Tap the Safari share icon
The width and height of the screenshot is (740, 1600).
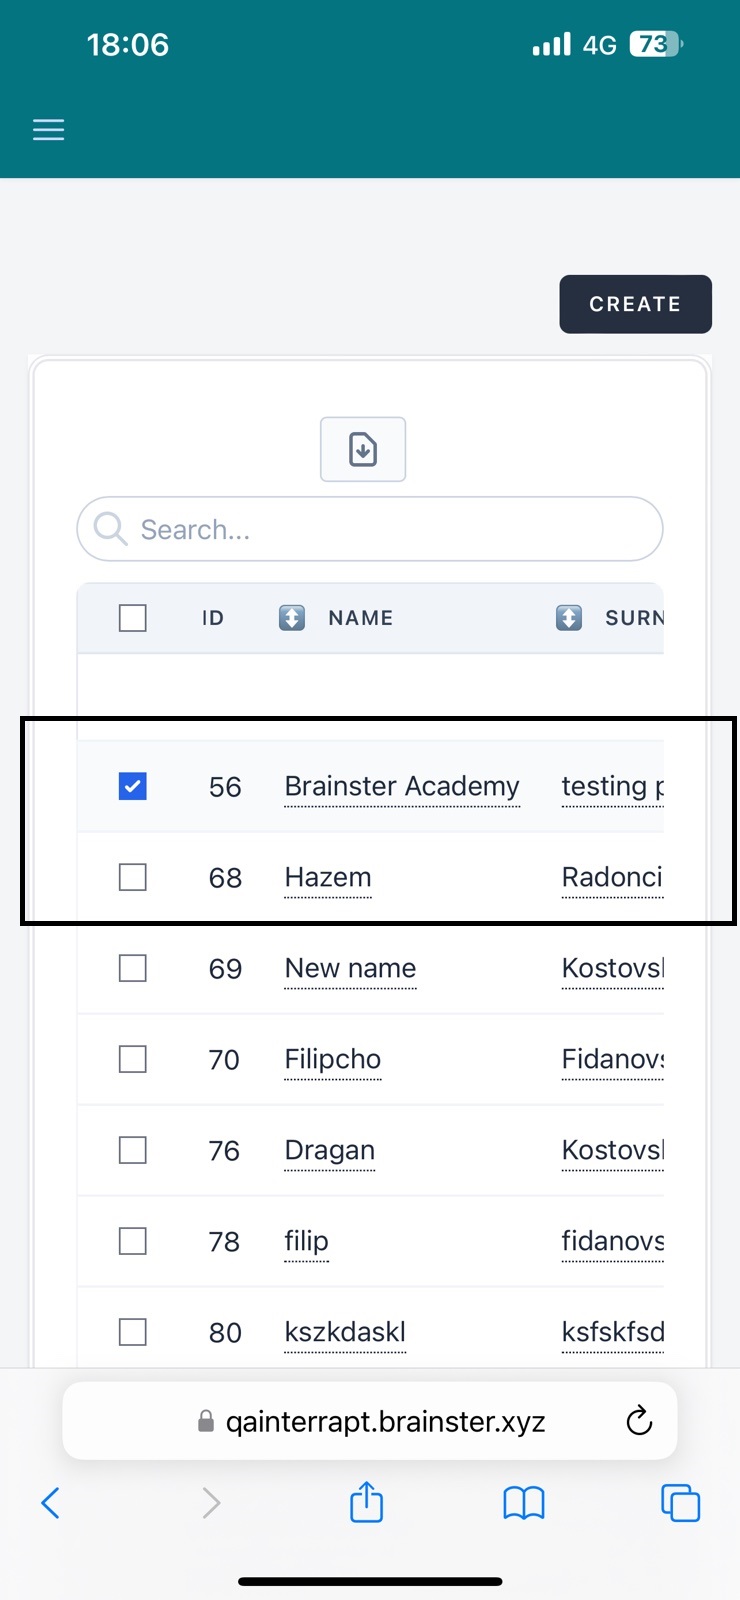pos(366,1502)
